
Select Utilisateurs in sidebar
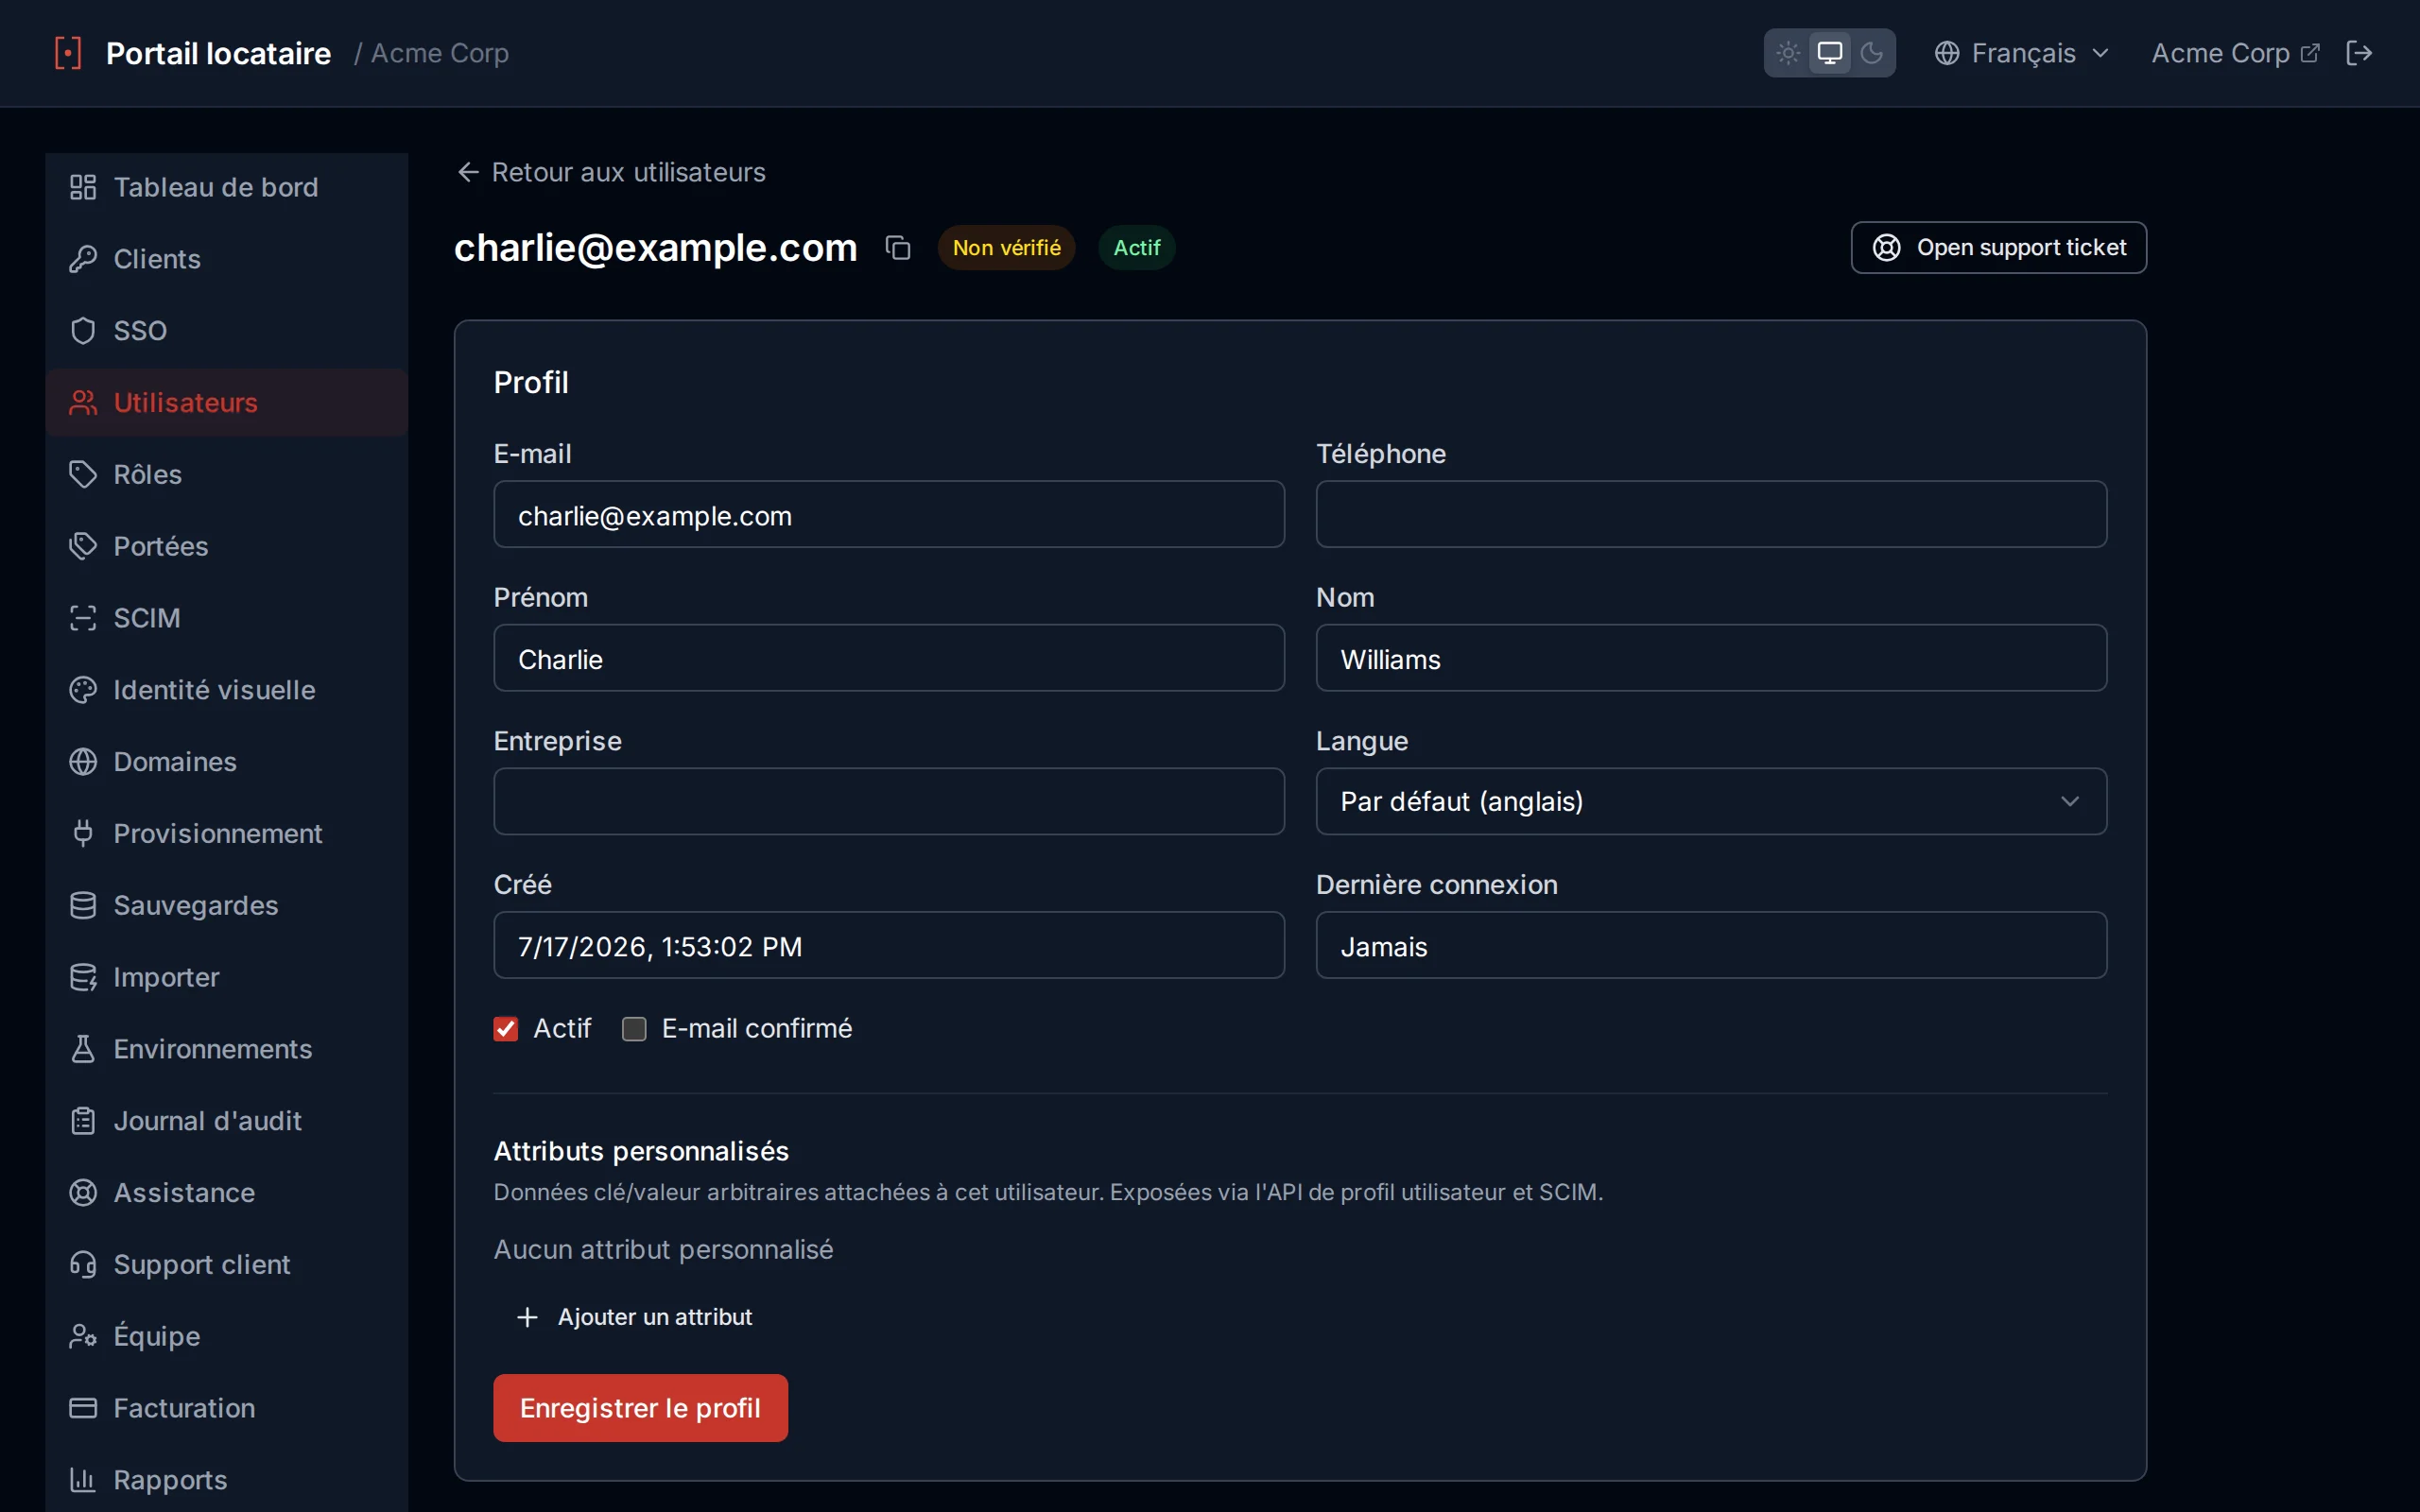click(227, 402)
